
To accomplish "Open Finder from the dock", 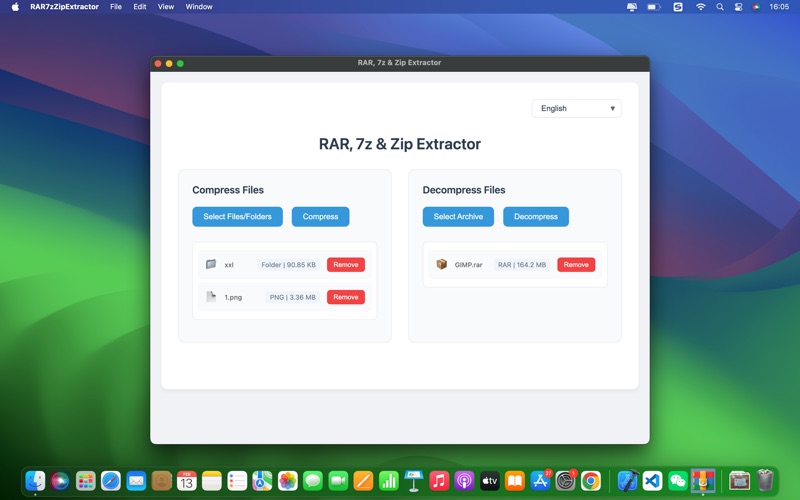I will tap(35, 481).
